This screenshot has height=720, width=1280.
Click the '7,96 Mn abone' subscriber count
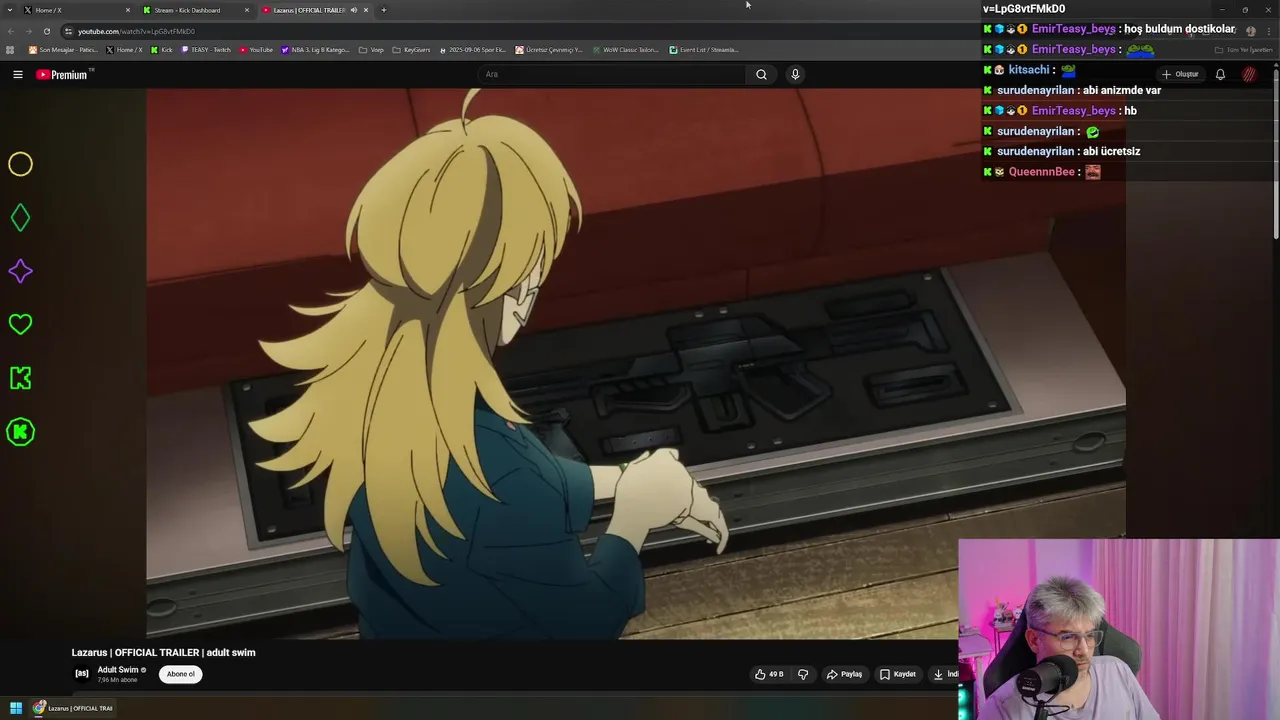(117, 680)
